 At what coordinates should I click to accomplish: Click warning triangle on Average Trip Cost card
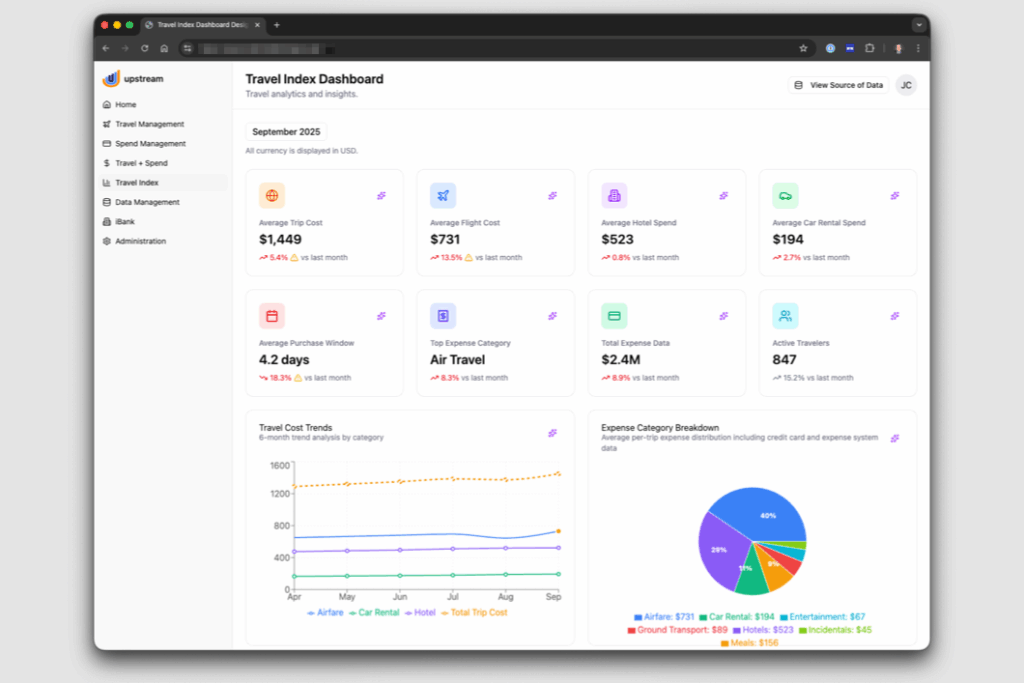click(x=295, y=257)
